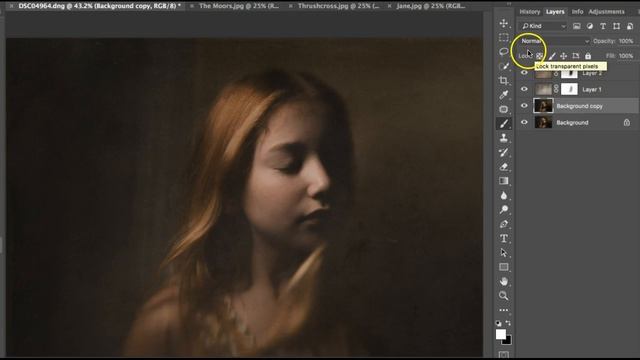Open the Normal blend mode dropdown
640x360 pixels.
(554, 41)
